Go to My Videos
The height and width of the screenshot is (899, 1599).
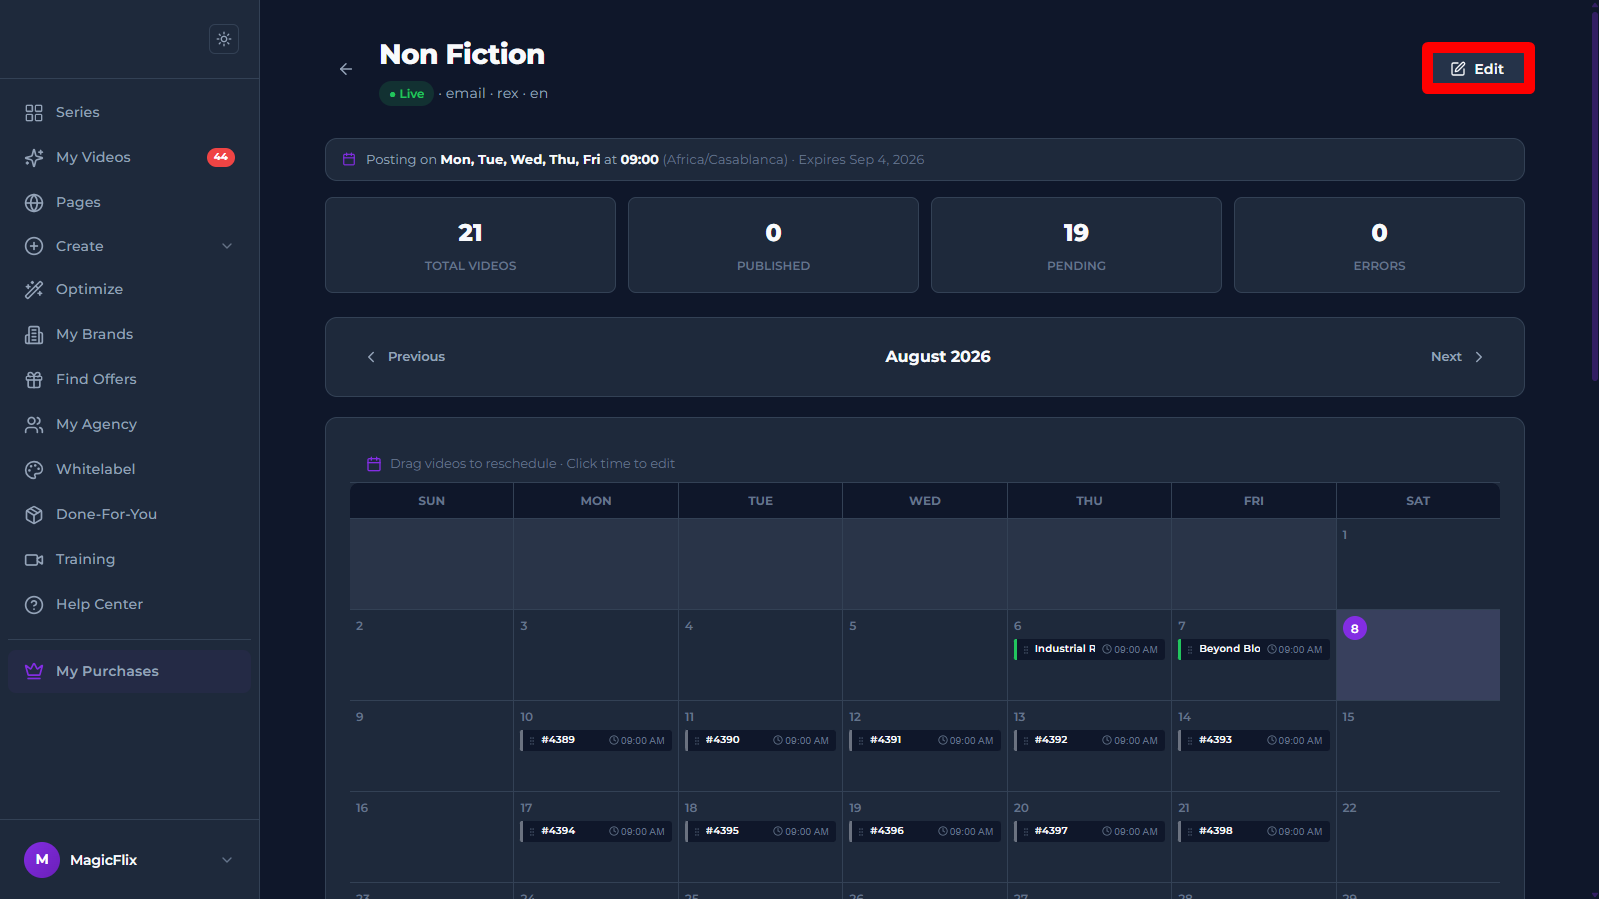(129, 158)
